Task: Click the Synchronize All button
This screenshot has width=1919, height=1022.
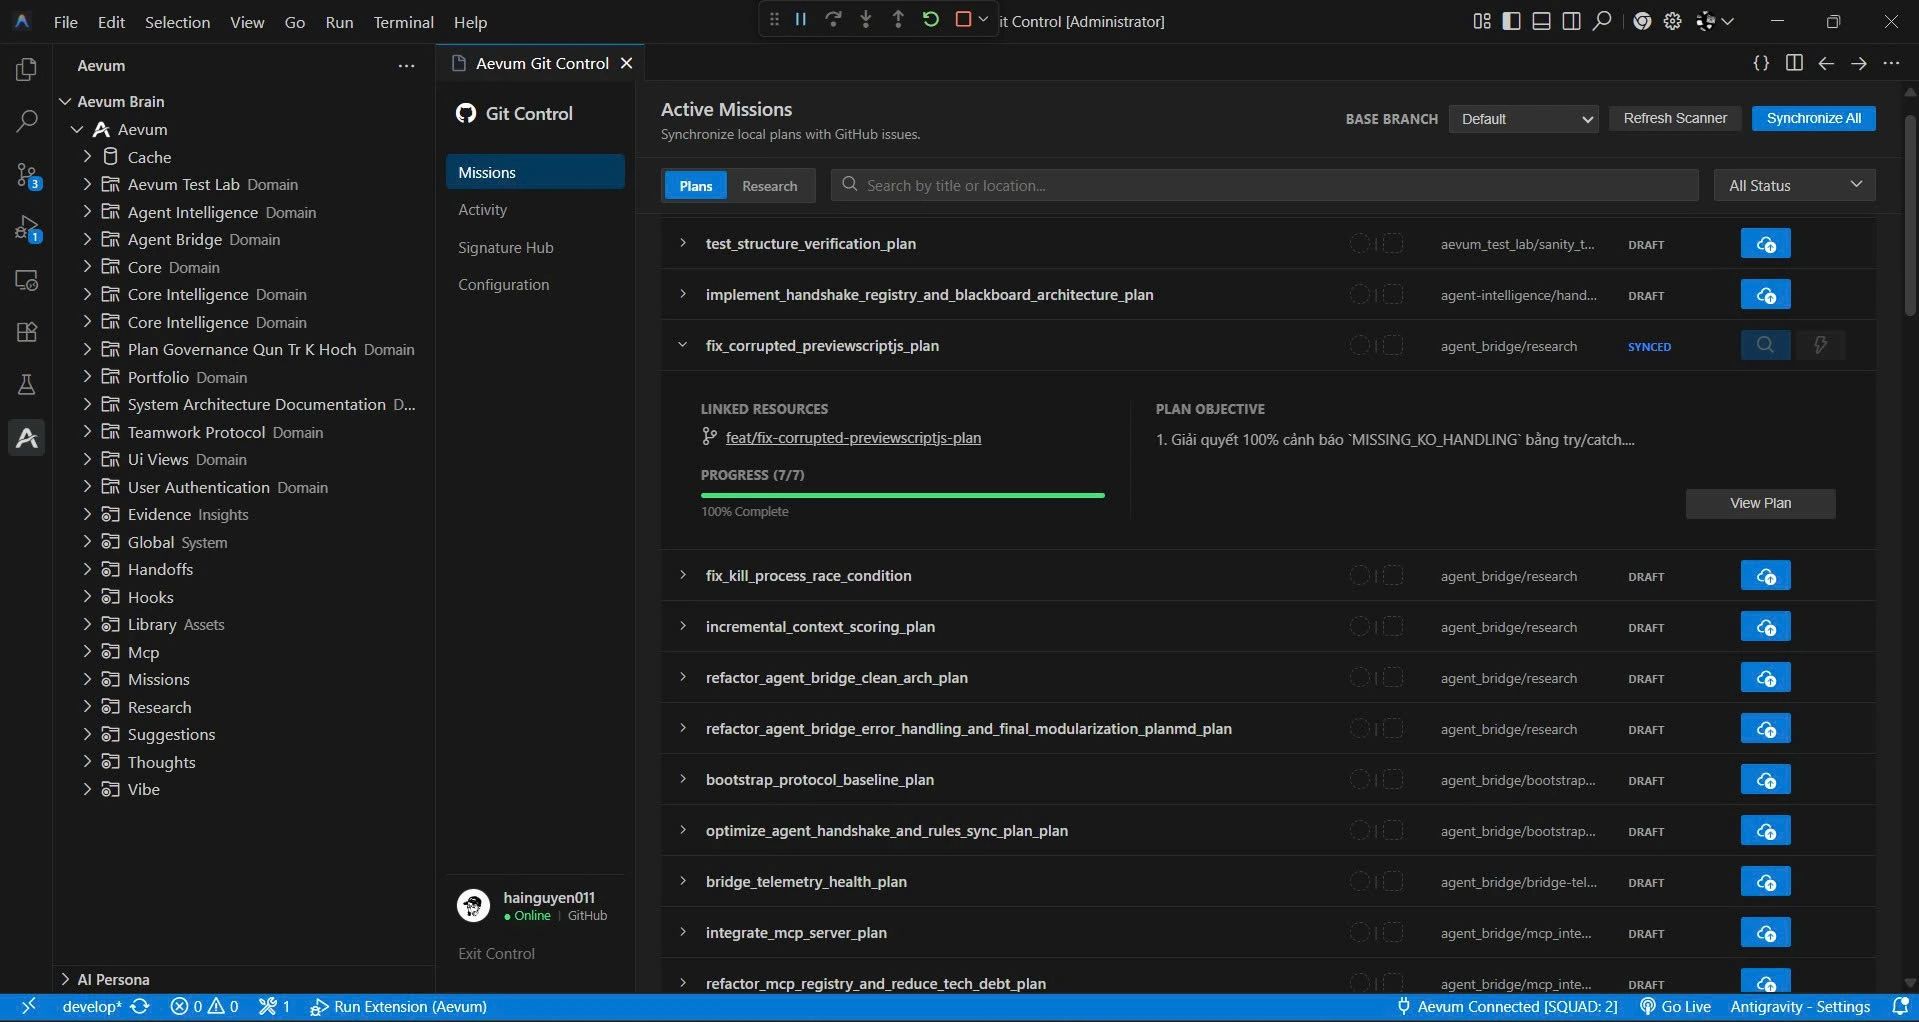Action: (x=1813, y=118)
